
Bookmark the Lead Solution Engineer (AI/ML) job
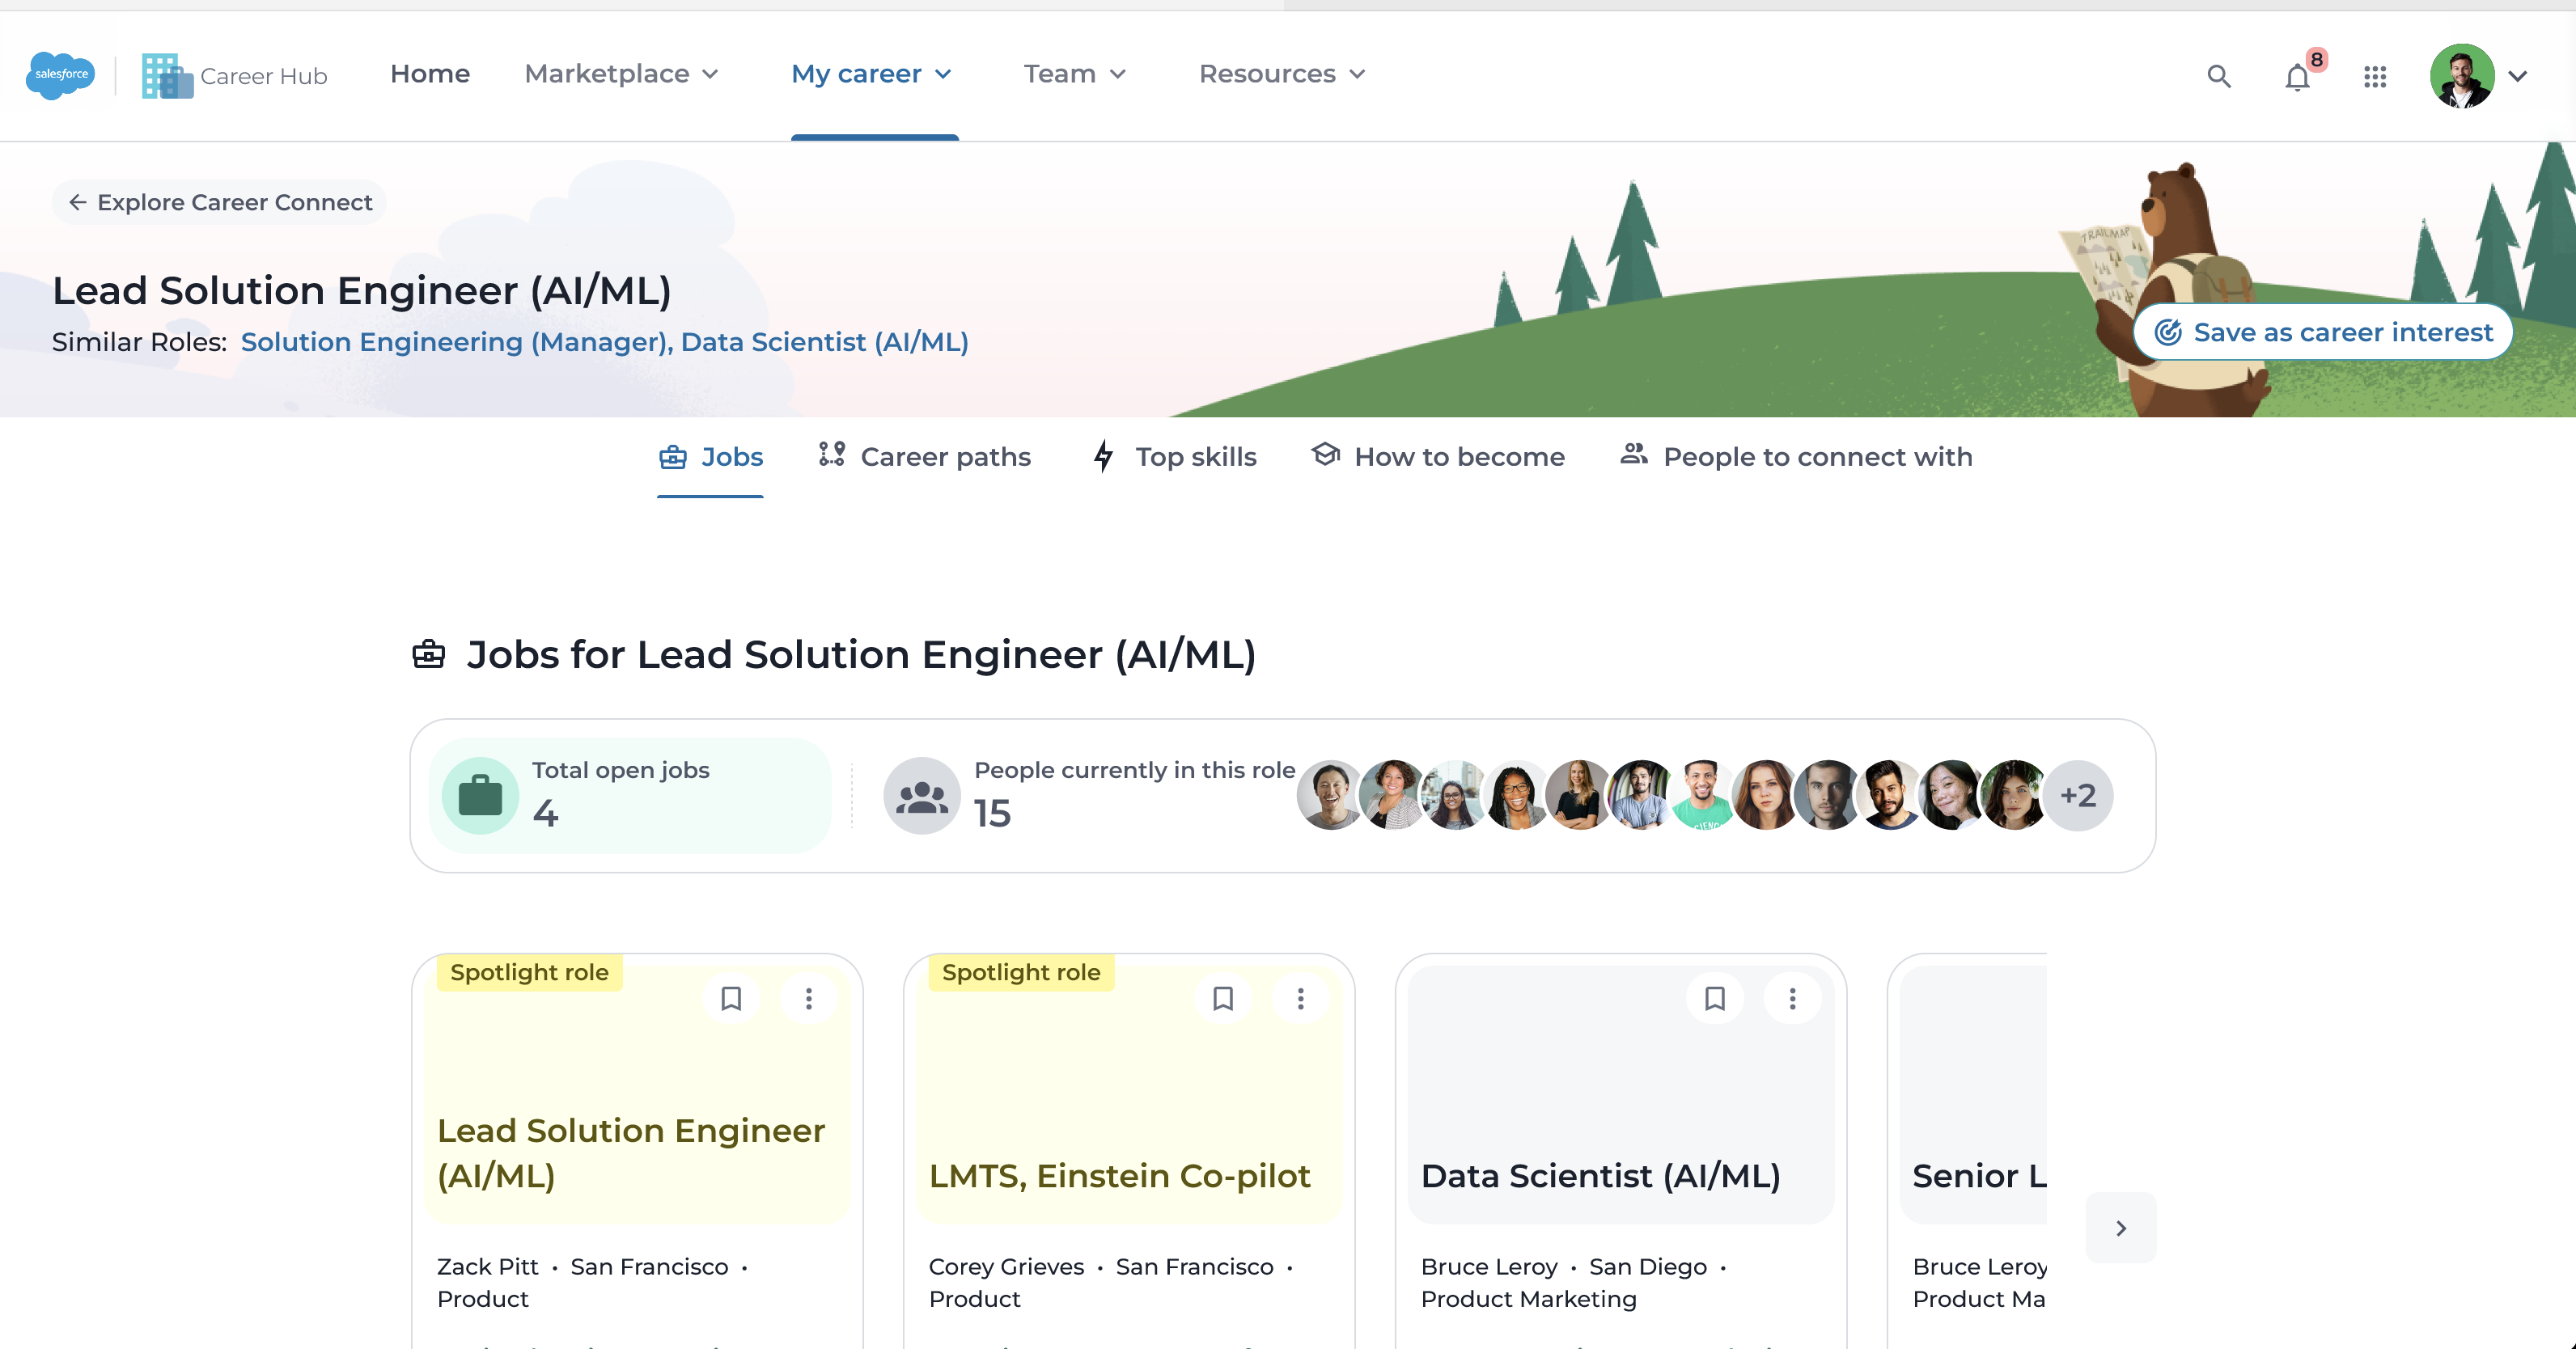(x=731, y=998)
